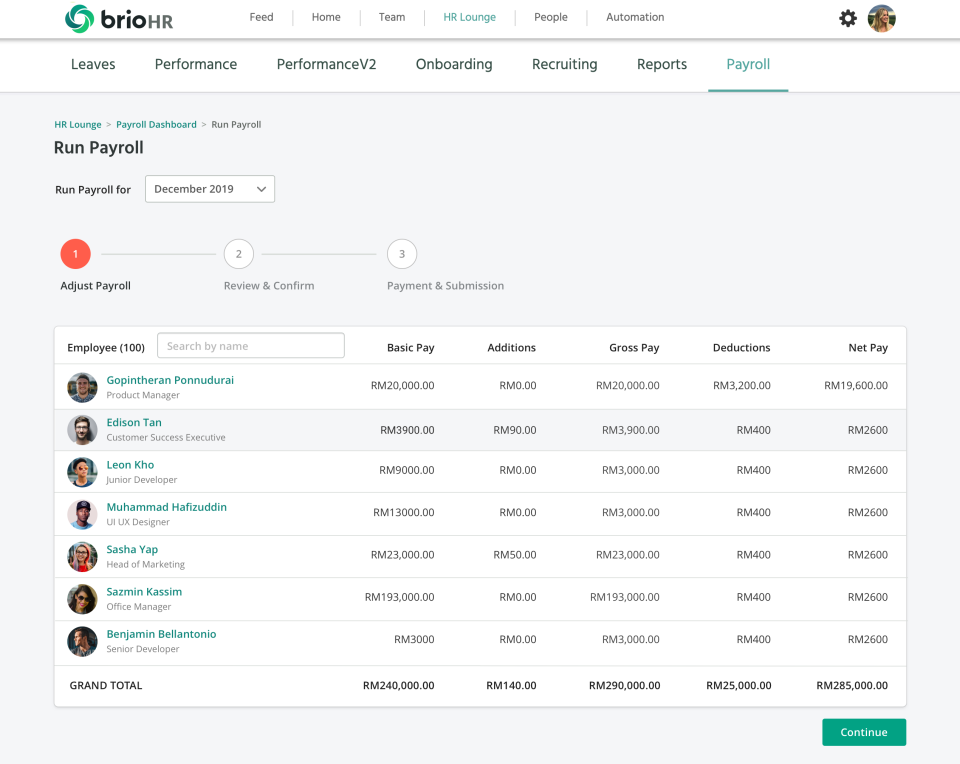
Task: Open Payroll Dashboard from the breadcrumb
Action: point(156,124)
